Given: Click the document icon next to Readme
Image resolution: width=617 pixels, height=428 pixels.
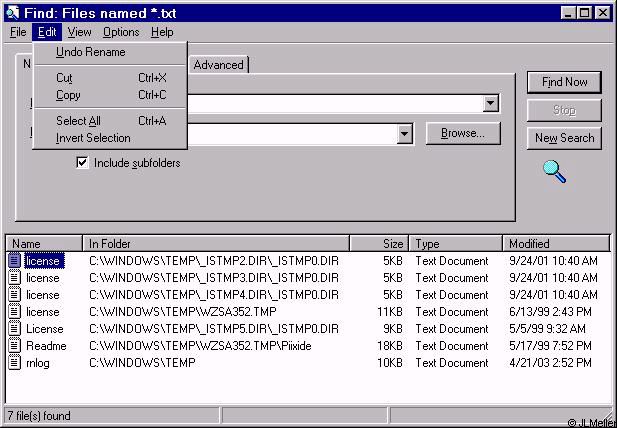Looking at the screenshot, I should [15, 346].
